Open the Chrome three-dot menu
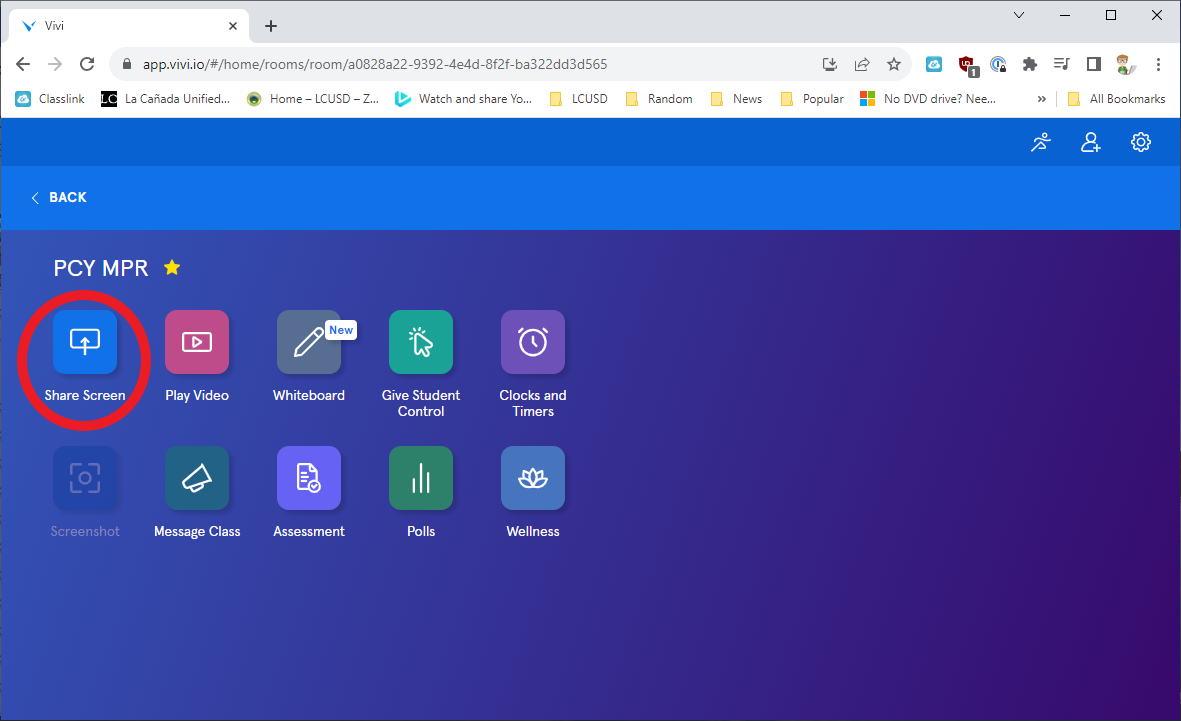The width and height of the screenshot is (1181, 721). [x=1158, y=64]
